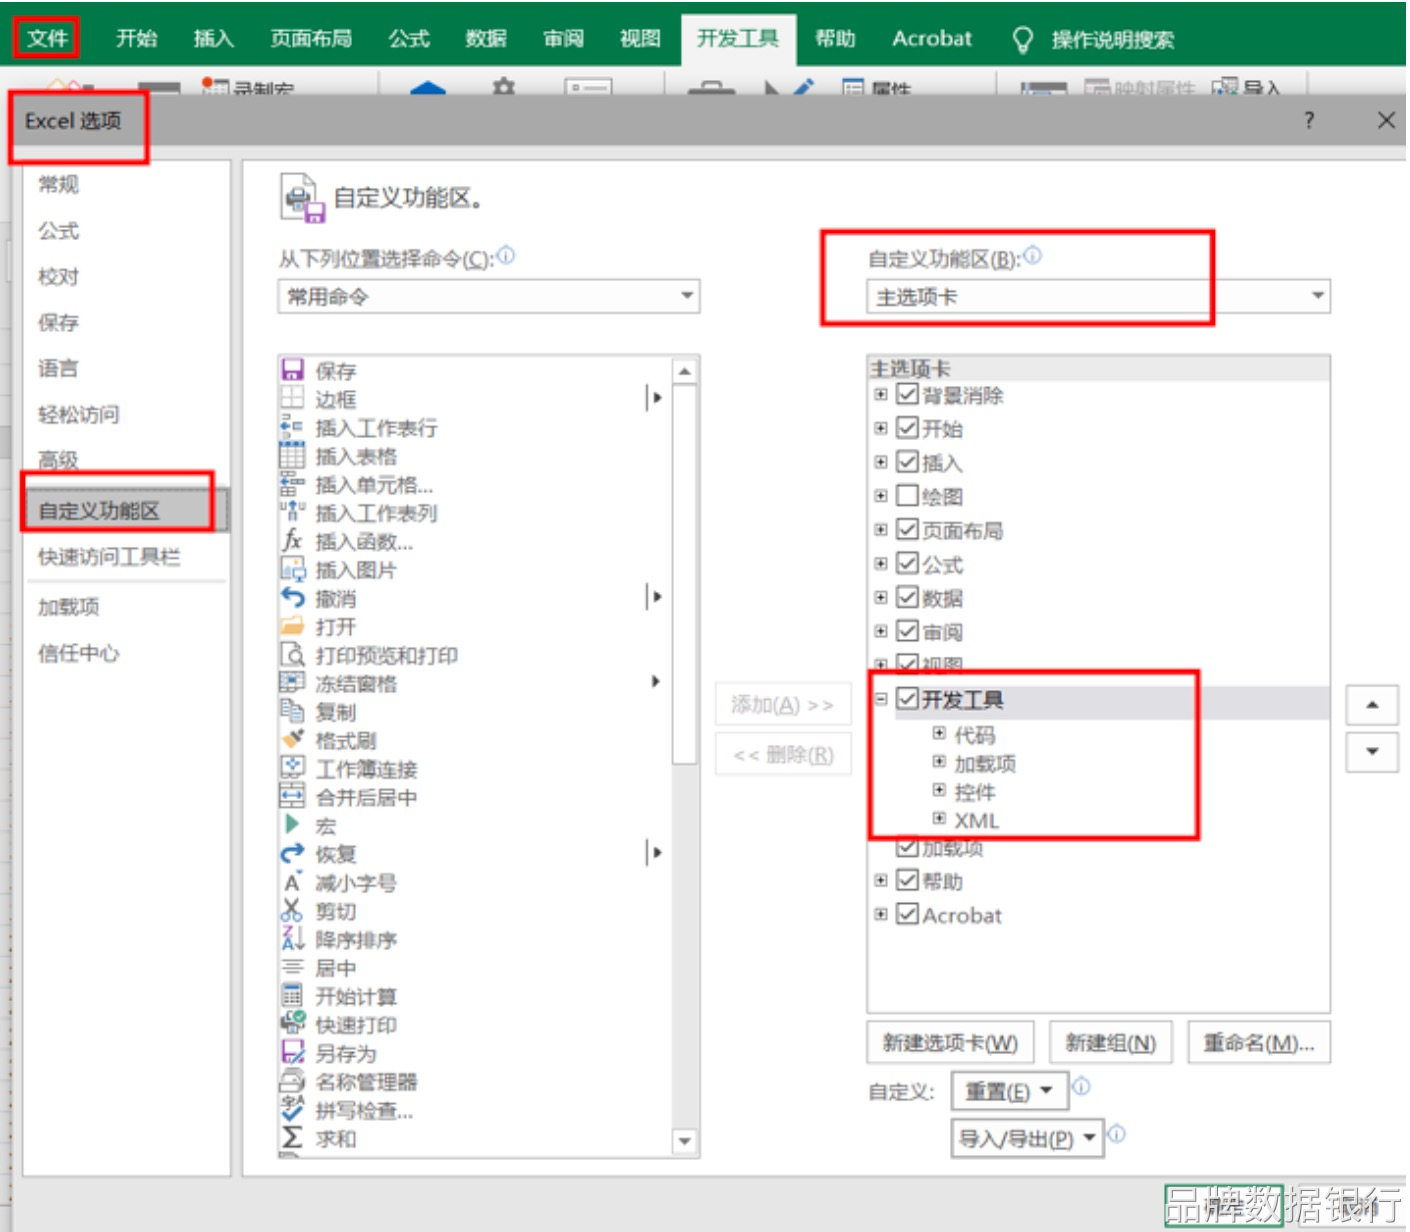
Task: Select the Name Manager (名称管理器) icon
Action: (x=292, y=1081)
